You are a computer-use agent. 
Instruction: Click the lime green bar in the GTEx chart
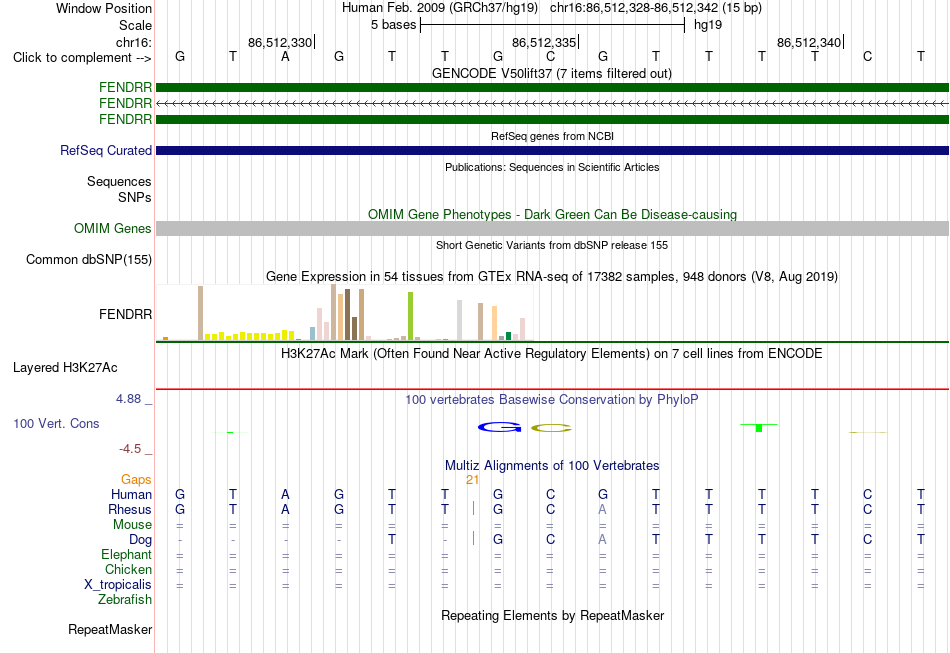(x=410, y=316)
